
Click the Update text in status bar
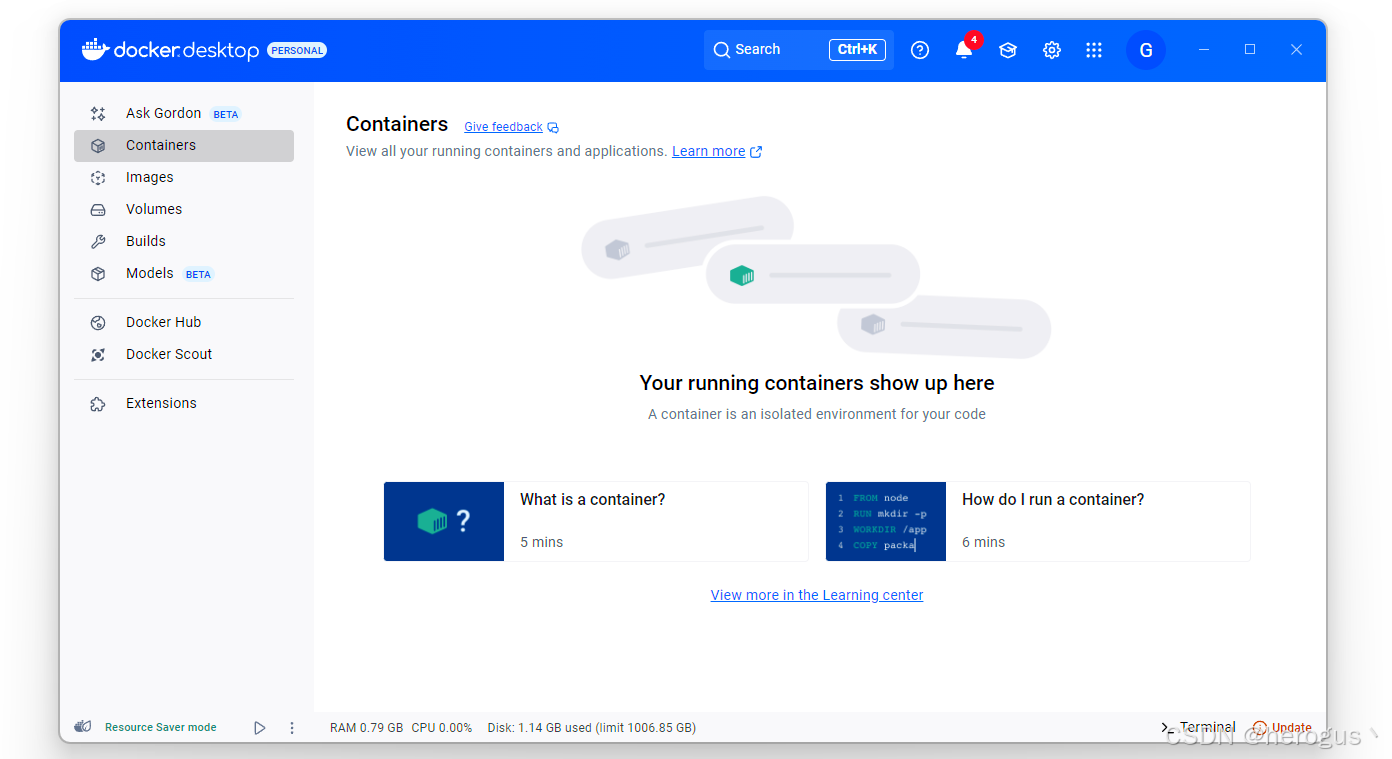1291,728
